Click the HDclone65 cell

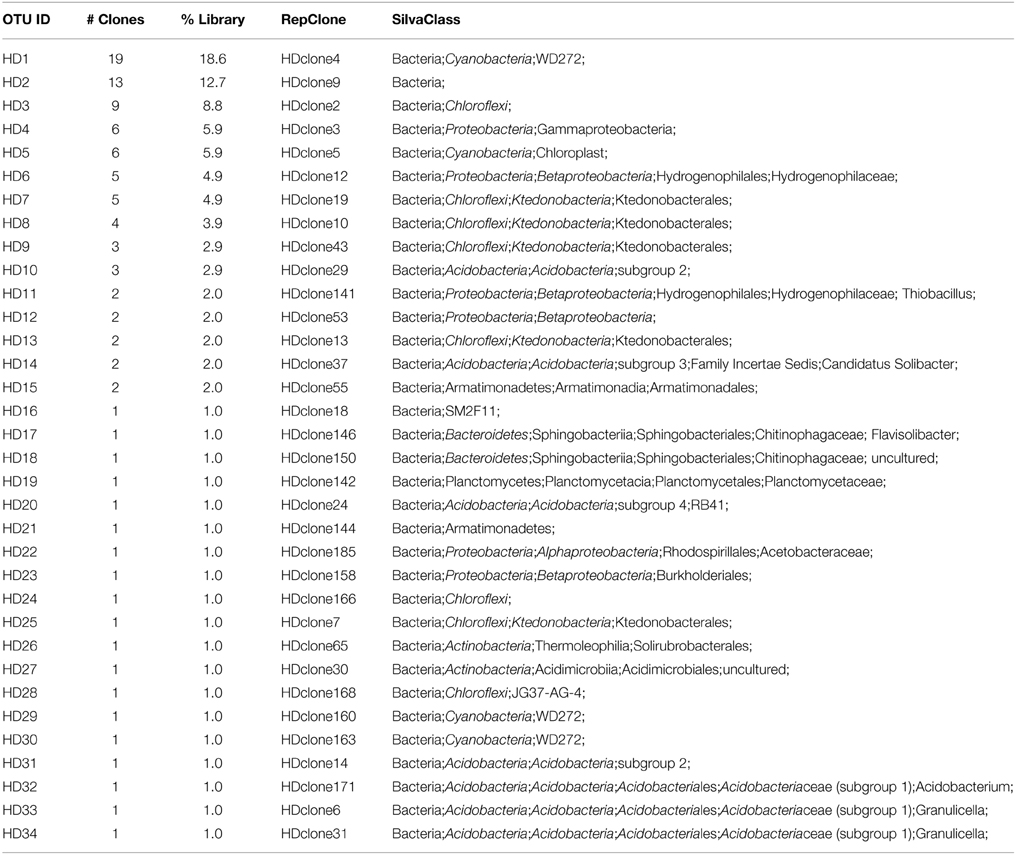click(314, 646)
